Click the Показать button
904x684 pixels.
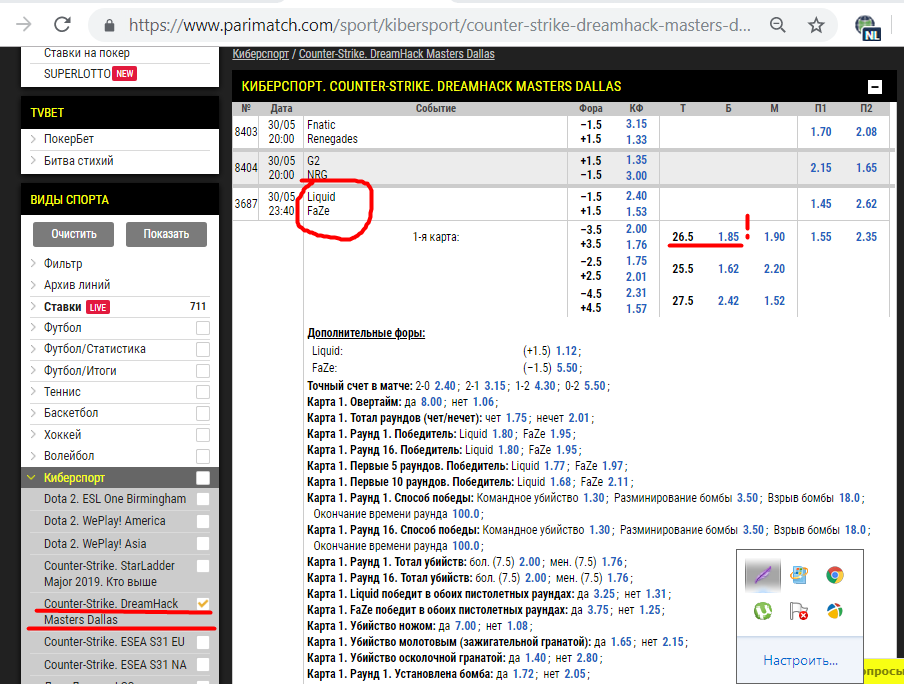(166, 234)
